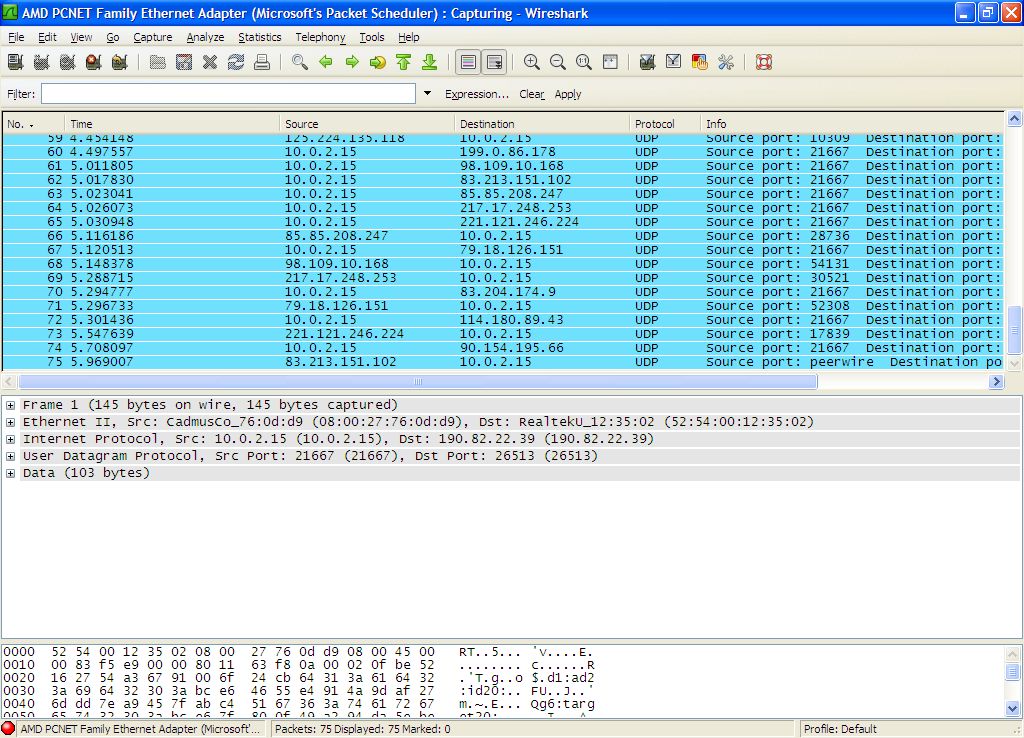Open the Telephony menu

[x=320, y=37]
